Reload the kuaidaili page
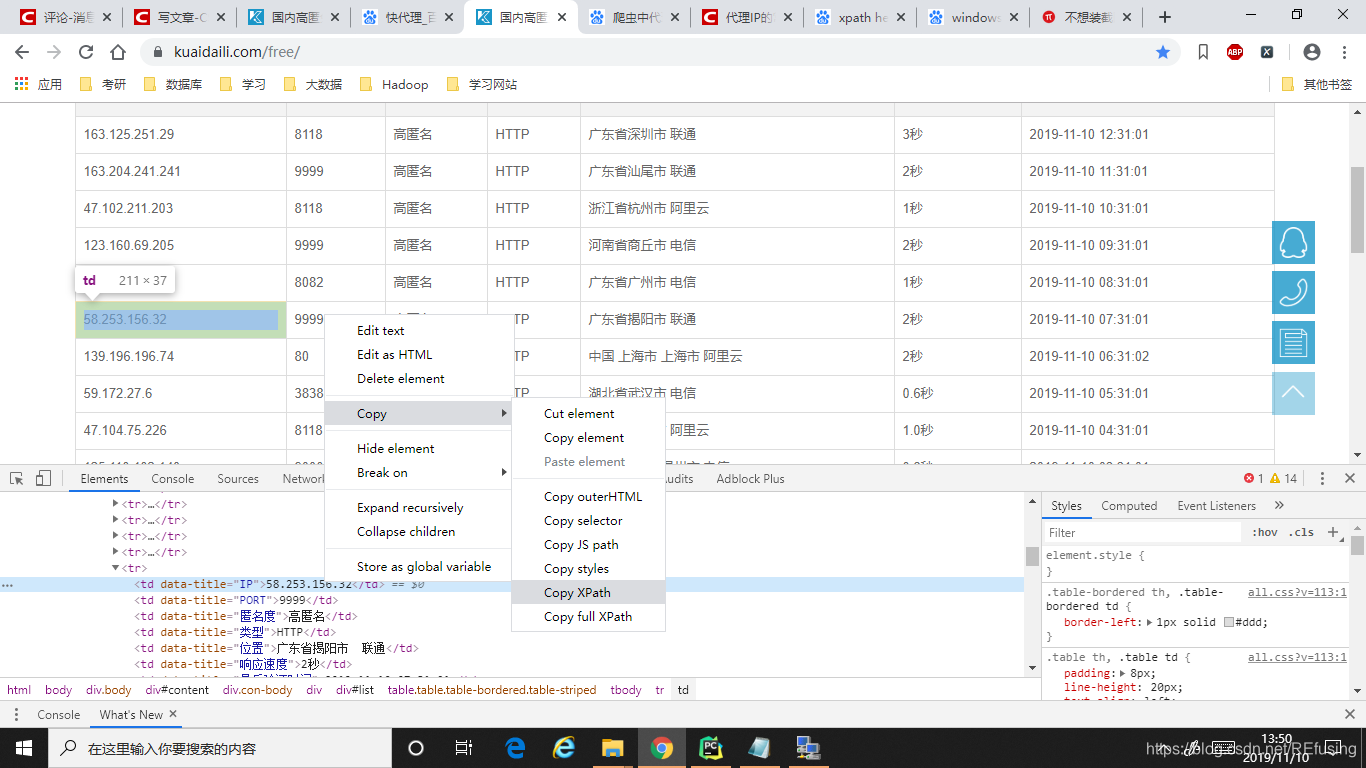The height and width of the screenshot is (768, 1366). (86, 52)
